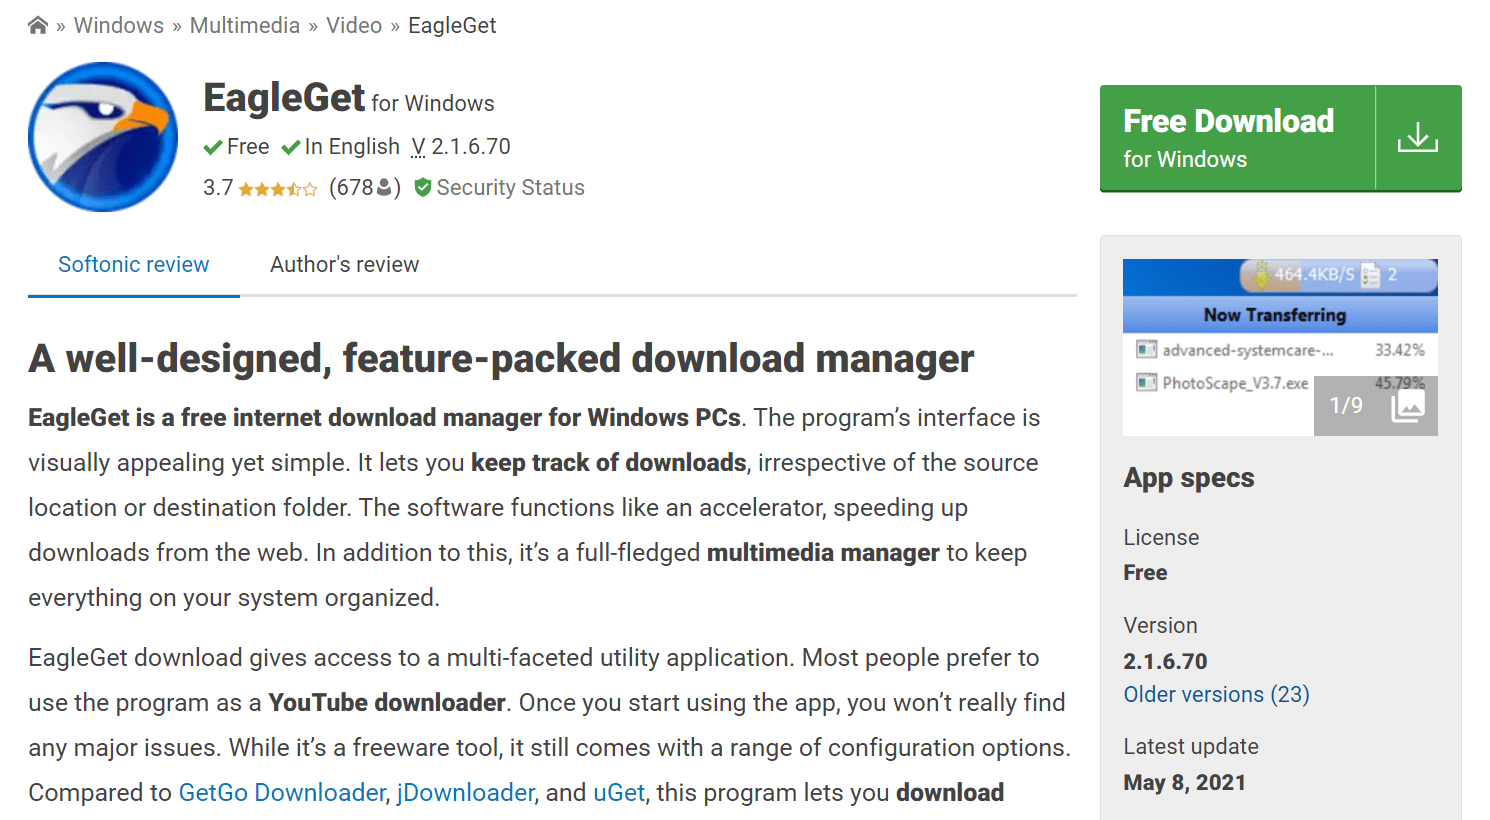Click the 3.7 rating score
Image resolution: width=1490 pixels, height=820 pixels.
tap(218, 187)
